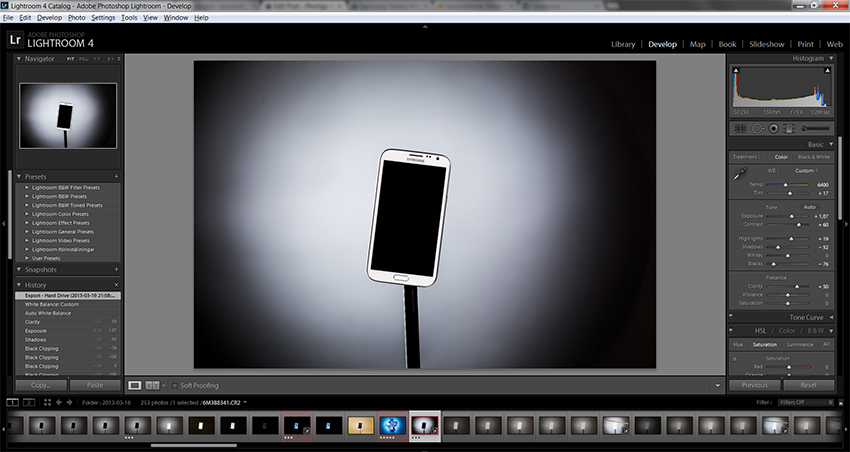The height and width of the screenshot is (452, 850).
Task: Set Navigator zoom to 1:1
Action: (96, 59)
